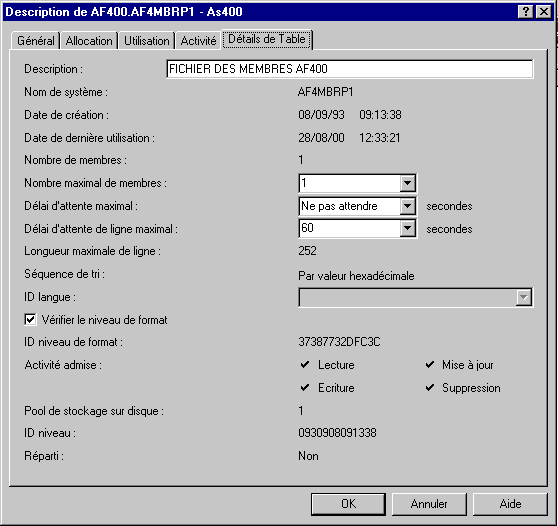This screenshot has width=558, height=526.
Task: Click the Ecriture checkmark icon
Action: [x=305, y=387]
